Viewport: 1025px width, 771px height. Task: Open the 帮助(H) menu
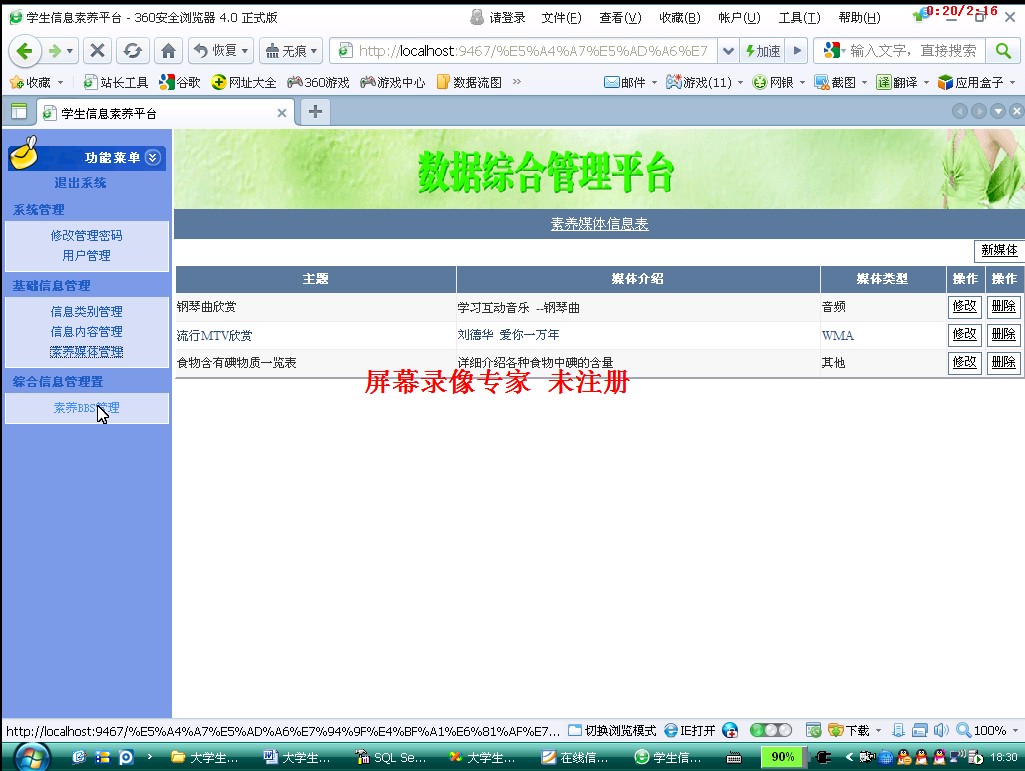(859, 18)
